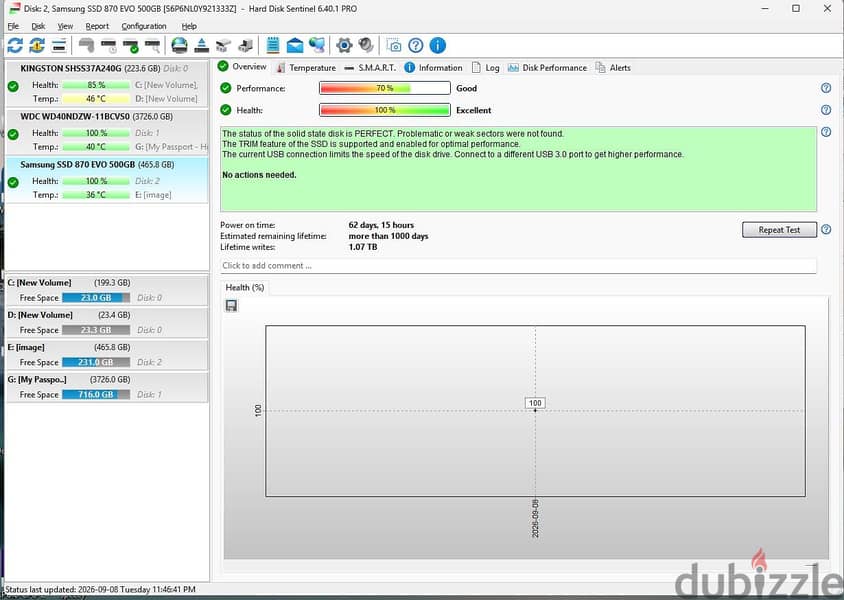Viewport: 844px width, 600px height.
Task: Click the refresh icon with yellow warning
Action: [x=37, y=46]
